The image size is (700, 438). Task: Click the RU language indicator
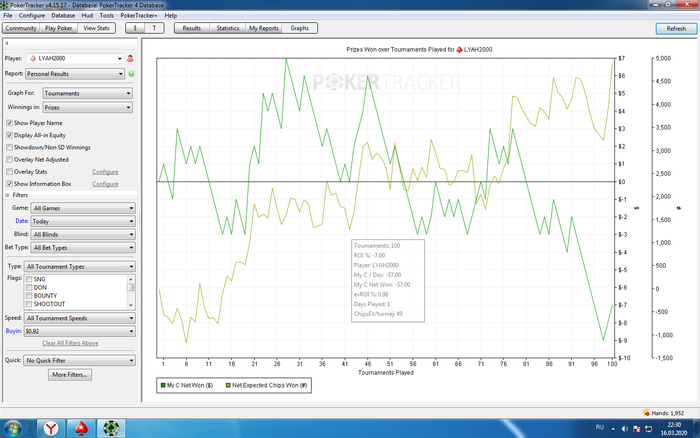click(x=600, y=427)
